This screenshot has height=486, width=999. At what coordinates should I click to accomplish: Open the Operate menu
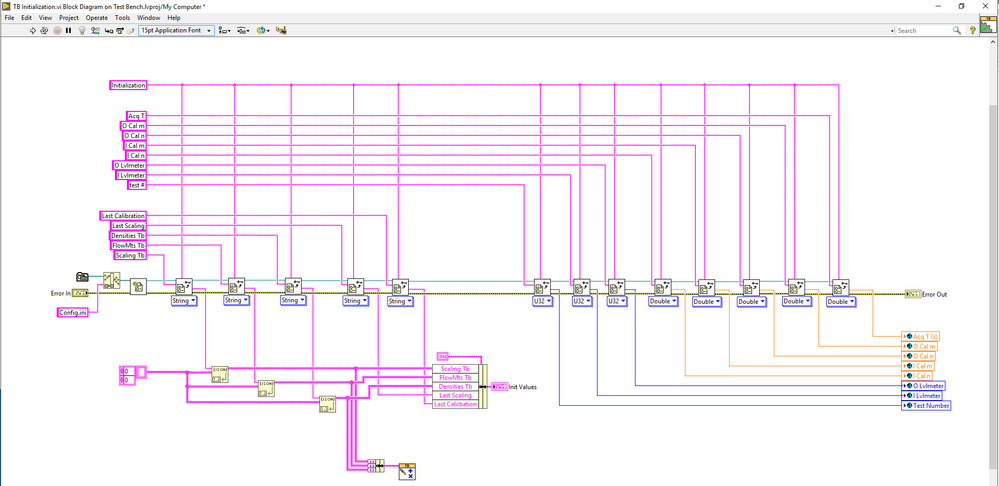(x=97, y=18)
